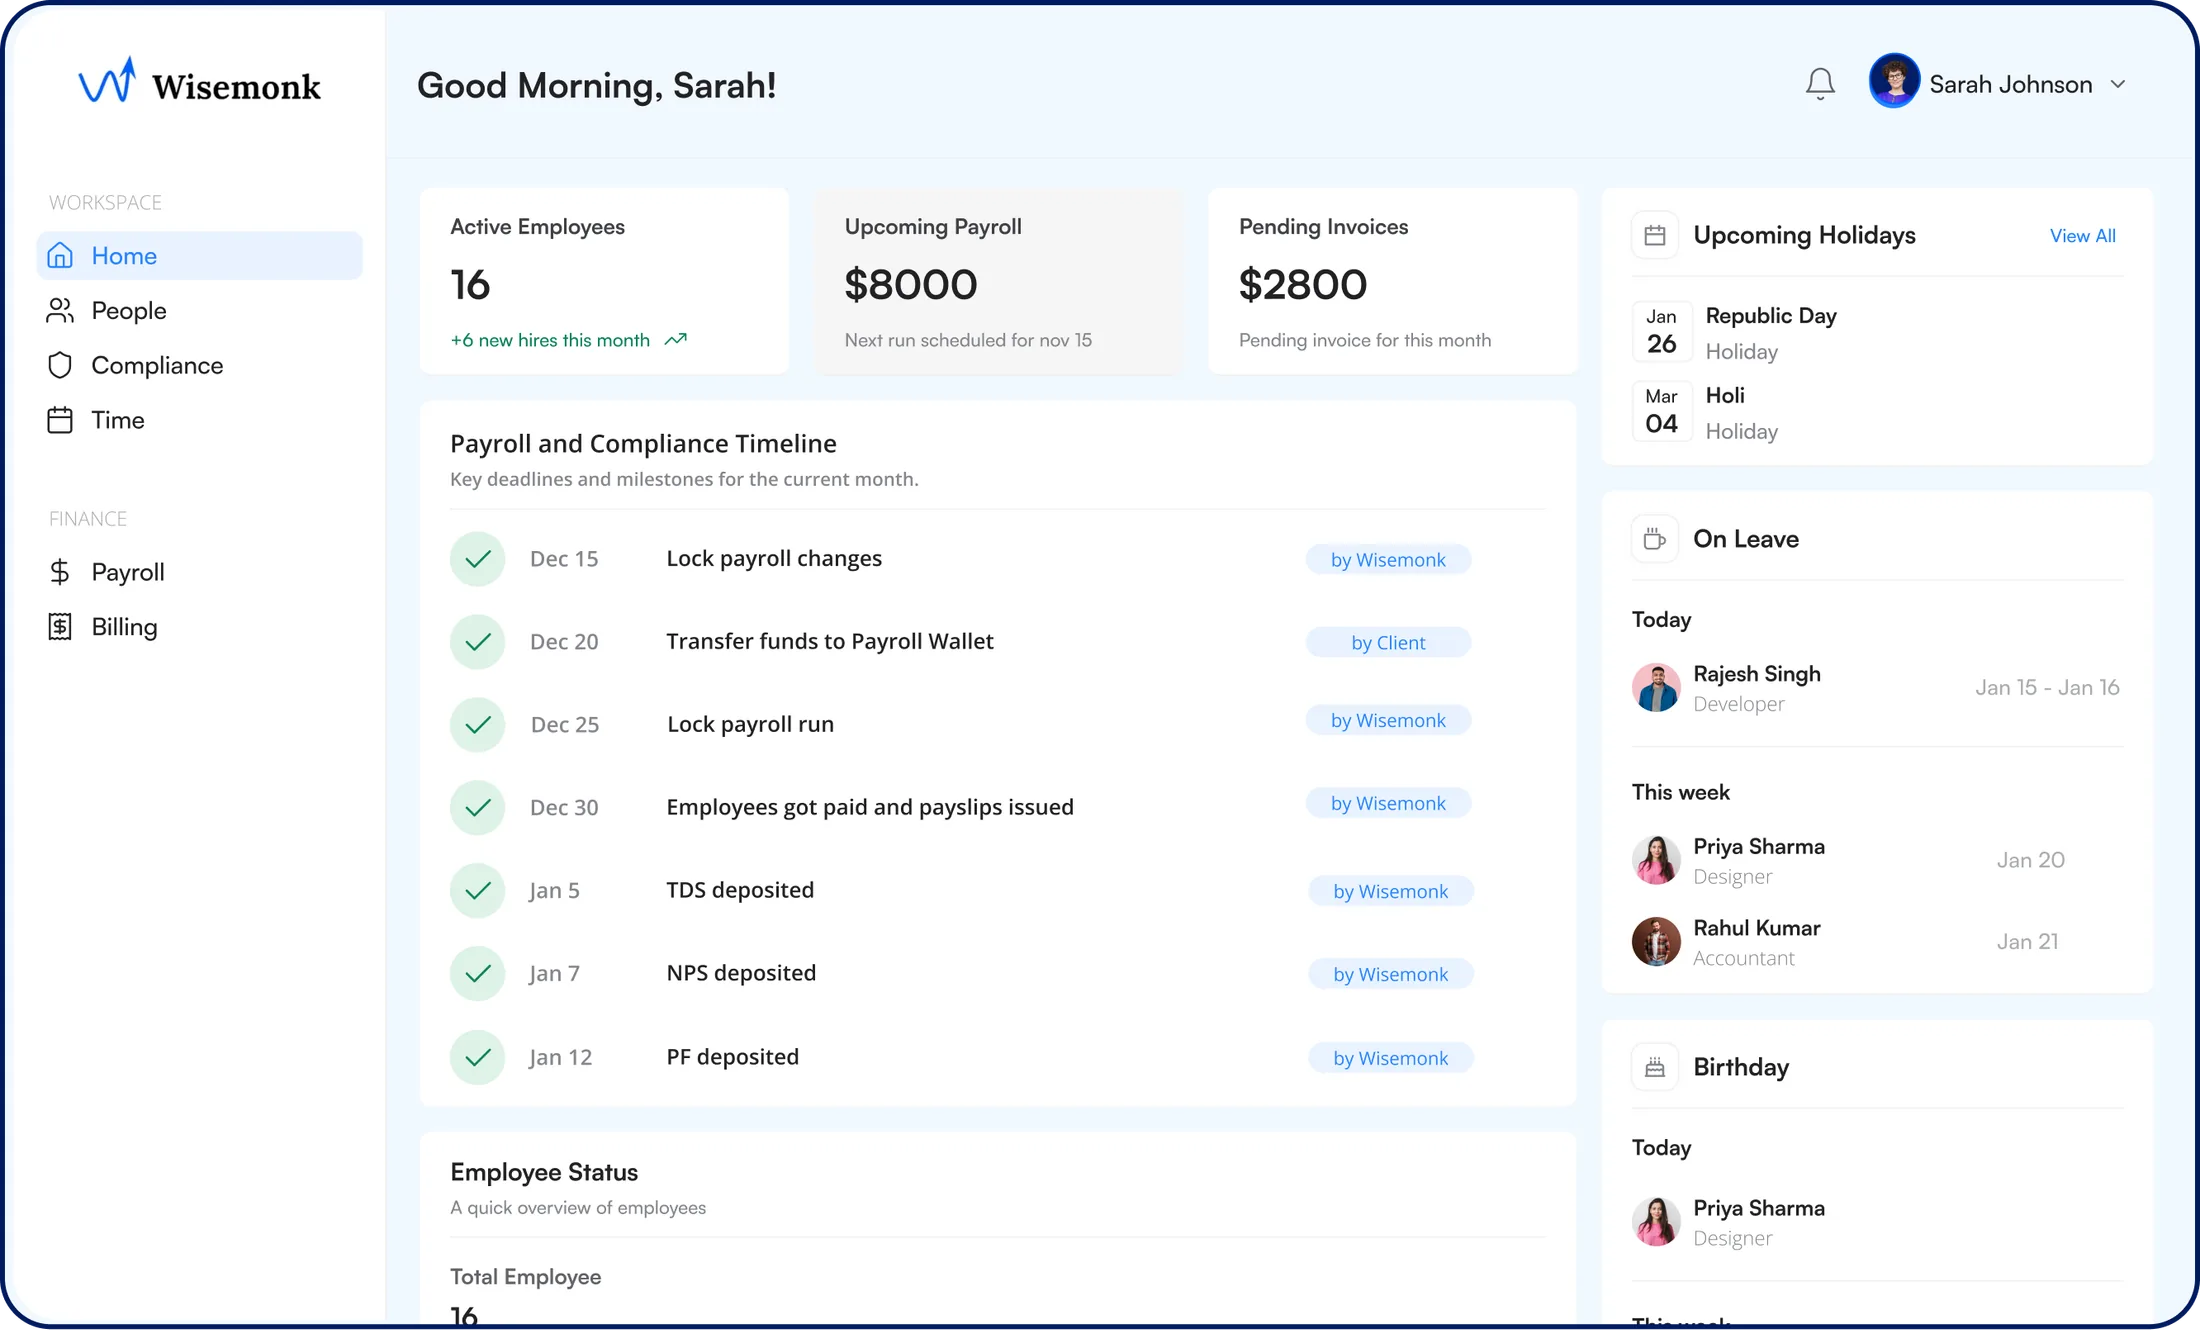Click the TDS deposited checkmark circle
The image size is (2200, 1330).
point(478,891)
